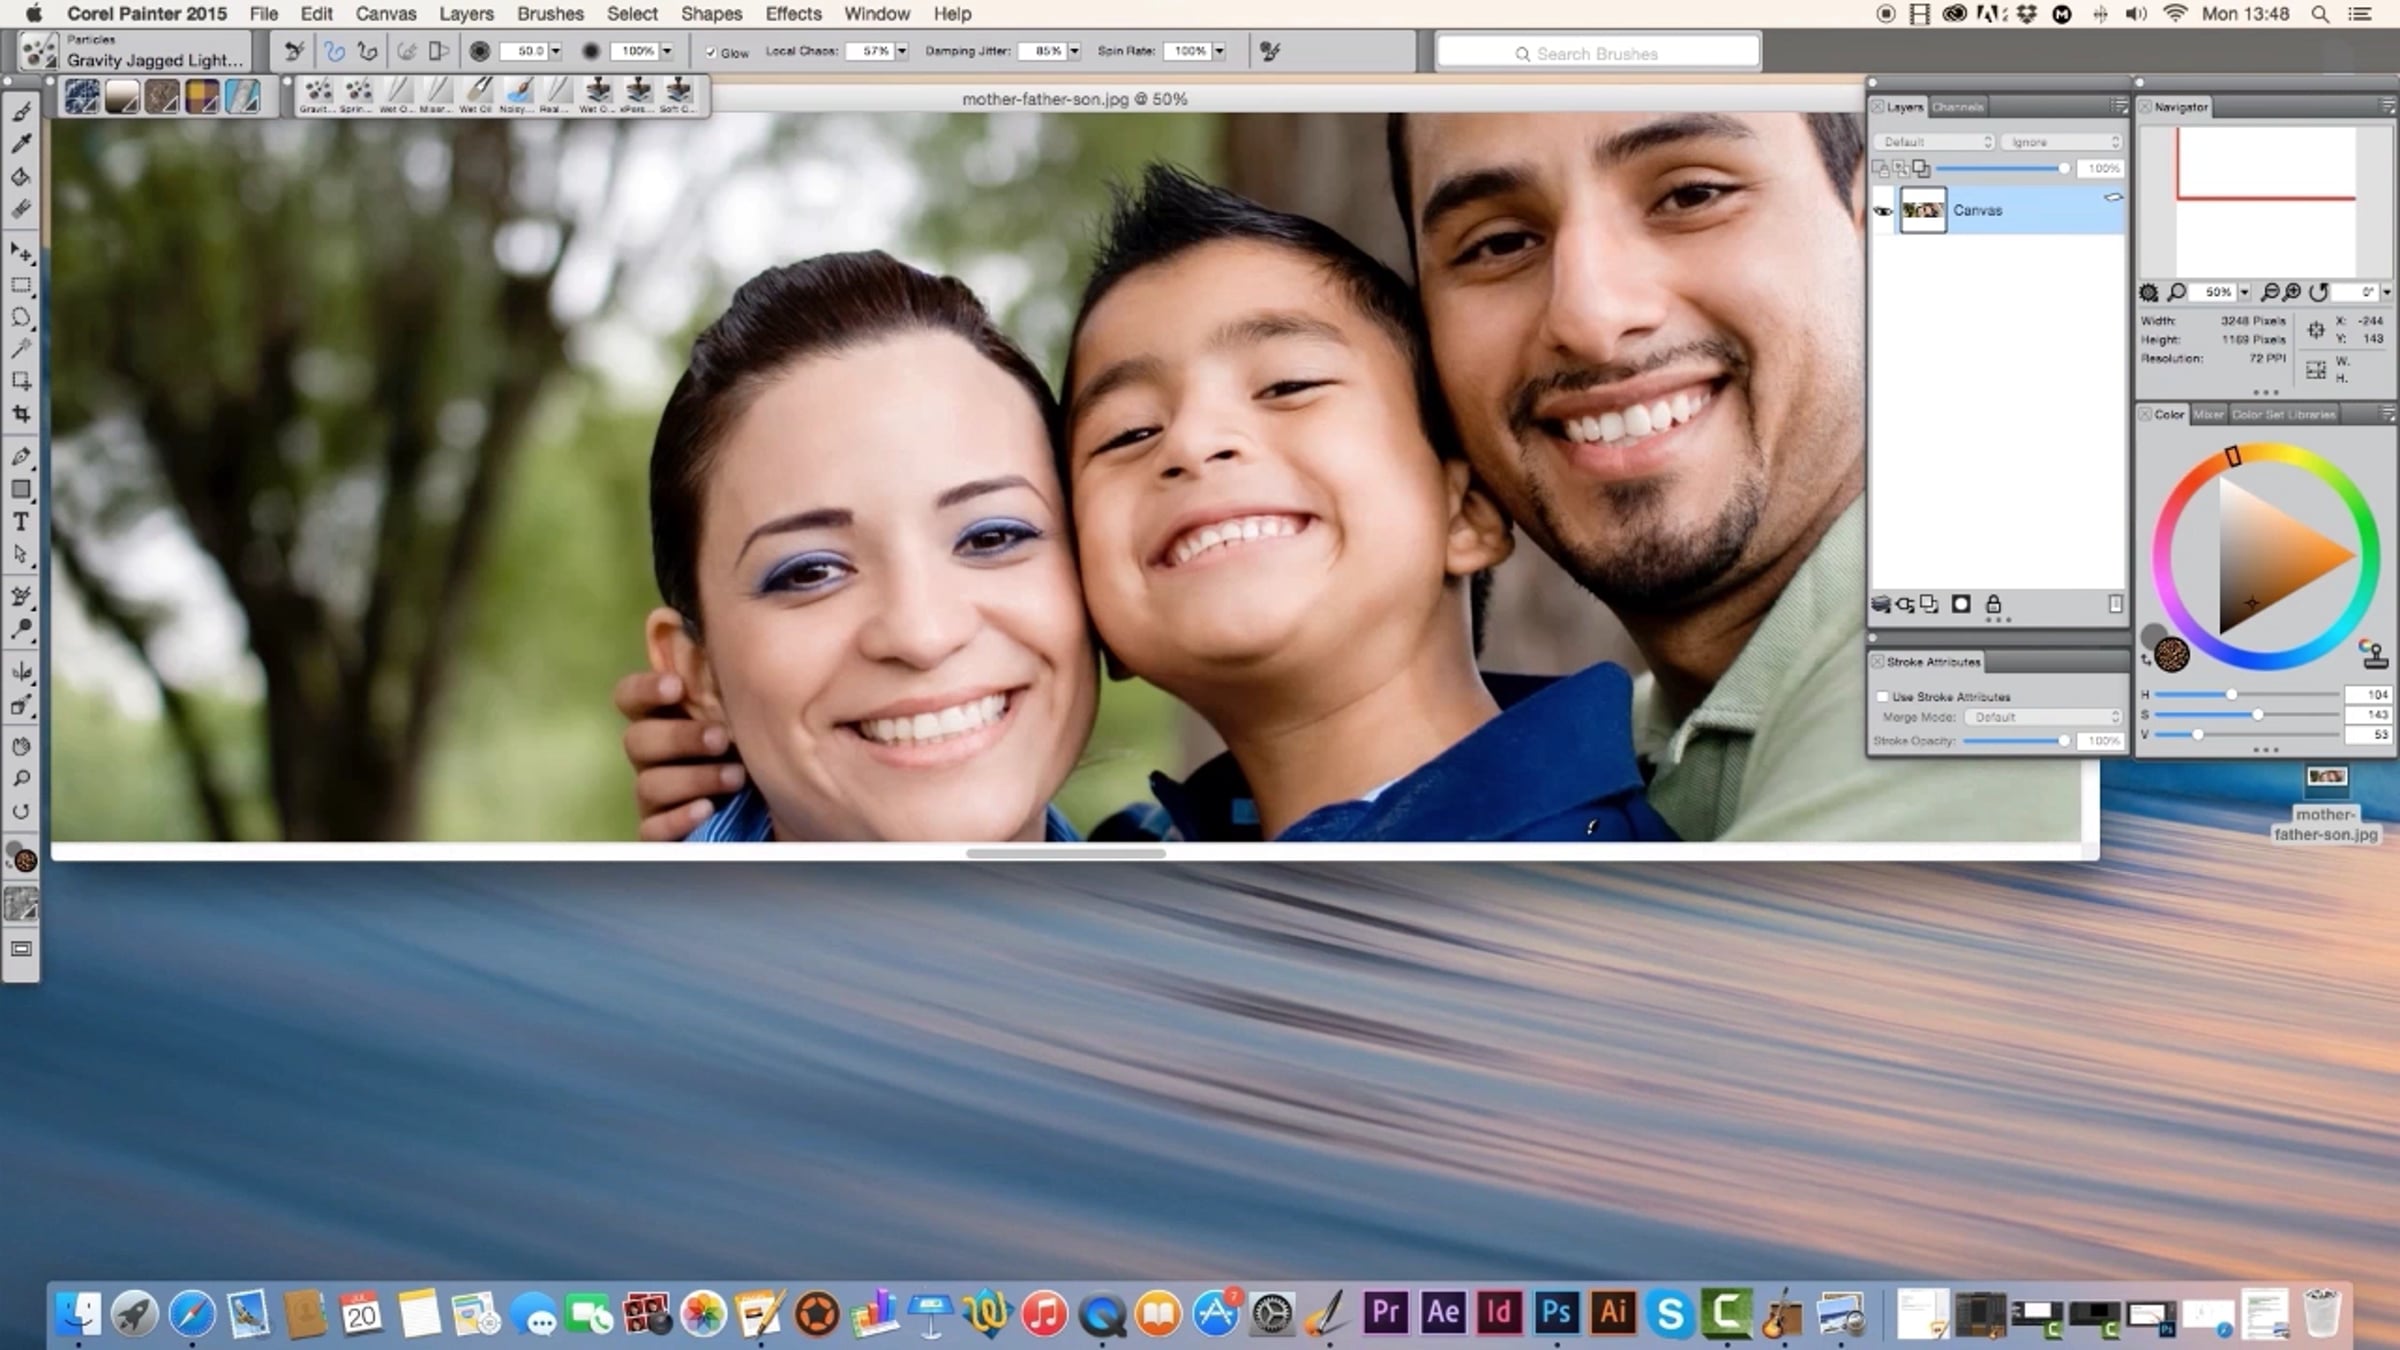This screenshot has width=2400, height=1350.
Task: Click the lock layer icon
Action: [1993, 604]
